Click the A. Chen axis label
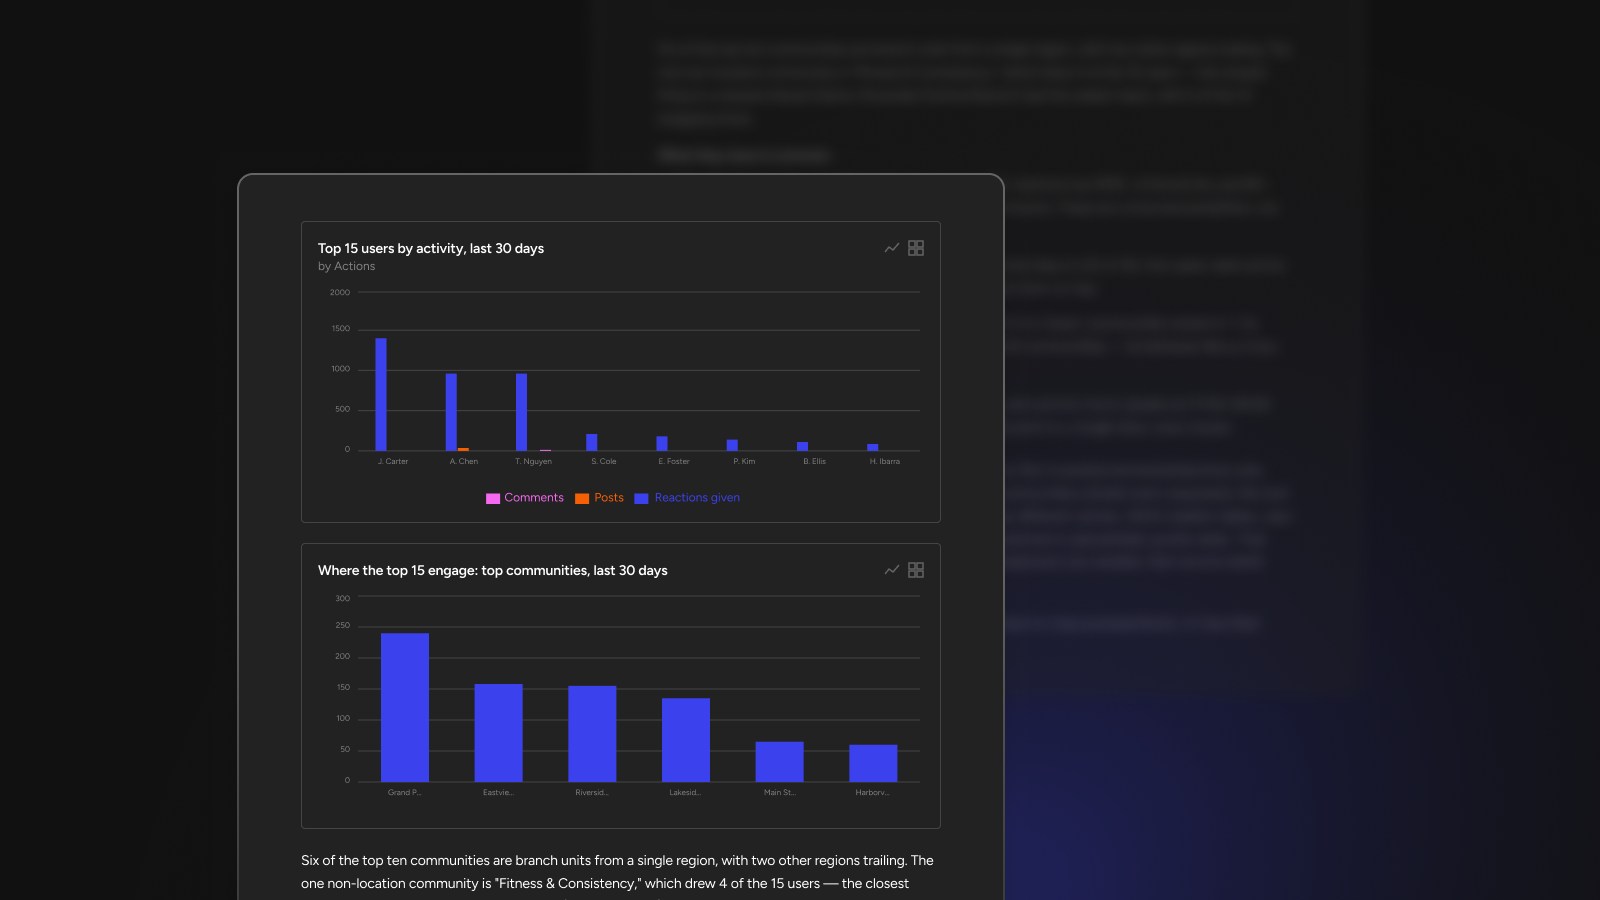 [x=464, y=461]
